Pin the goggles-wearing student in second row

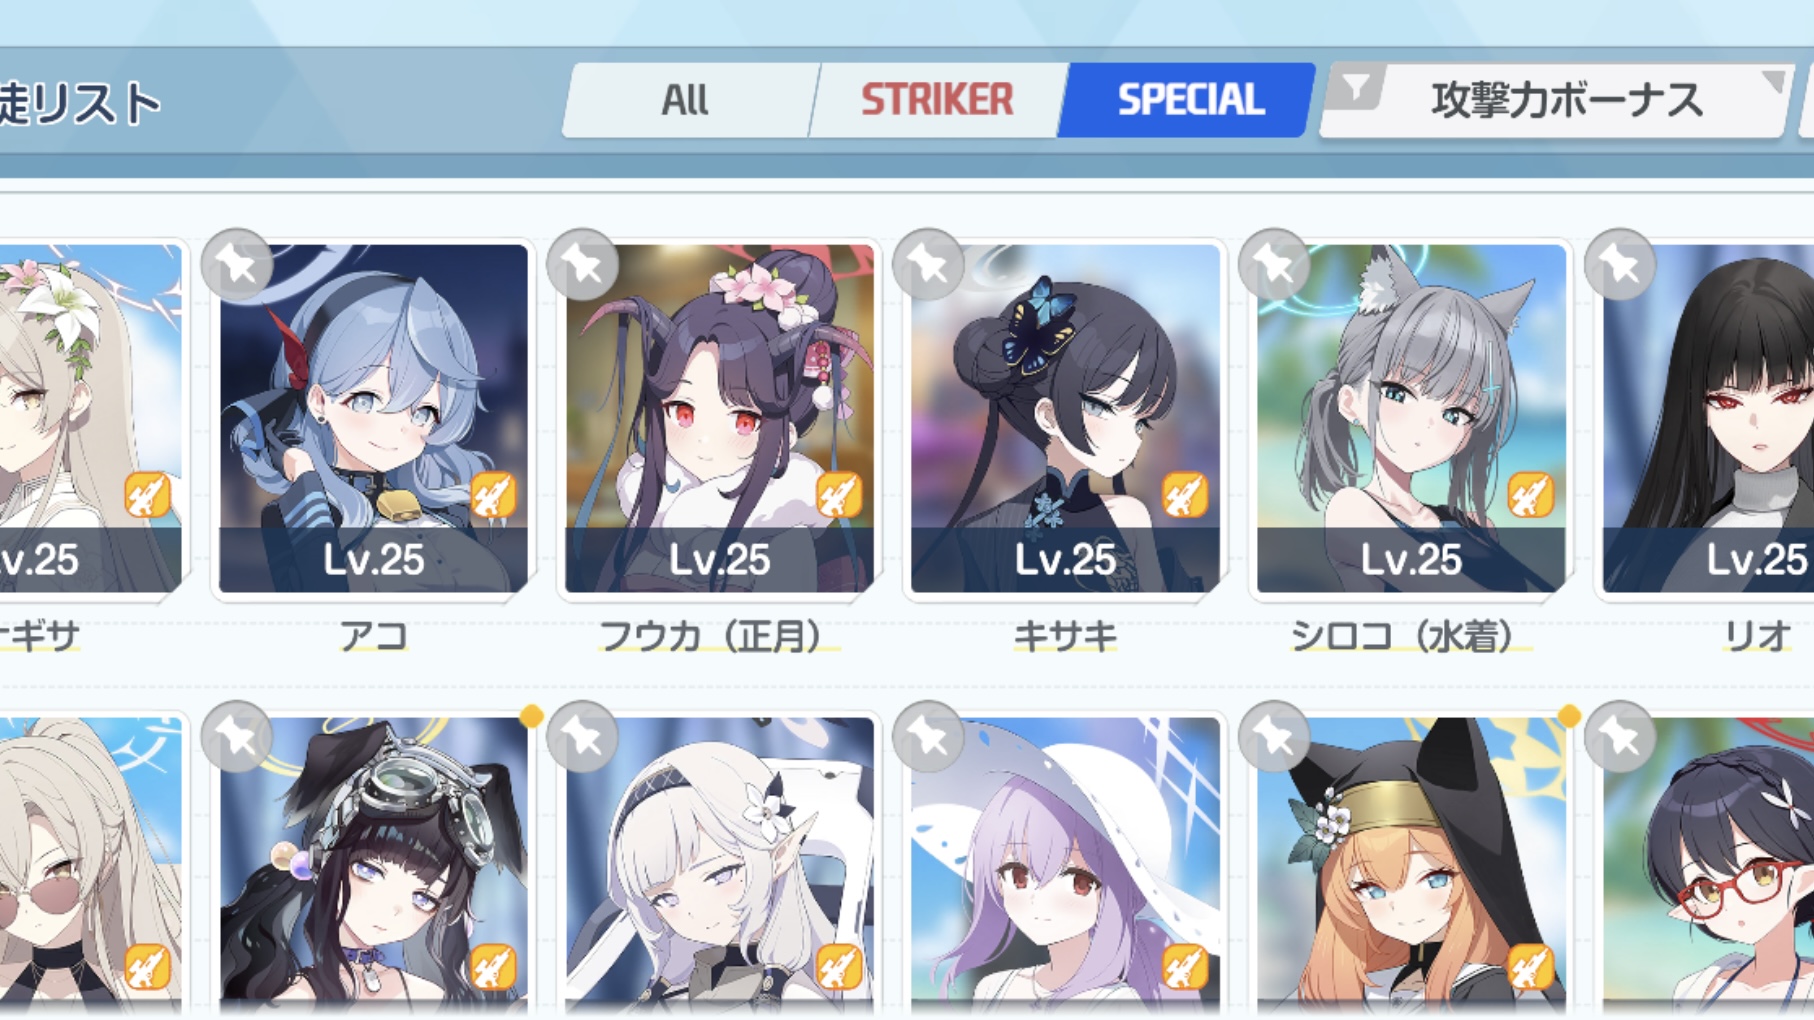(x=237, y=737)
